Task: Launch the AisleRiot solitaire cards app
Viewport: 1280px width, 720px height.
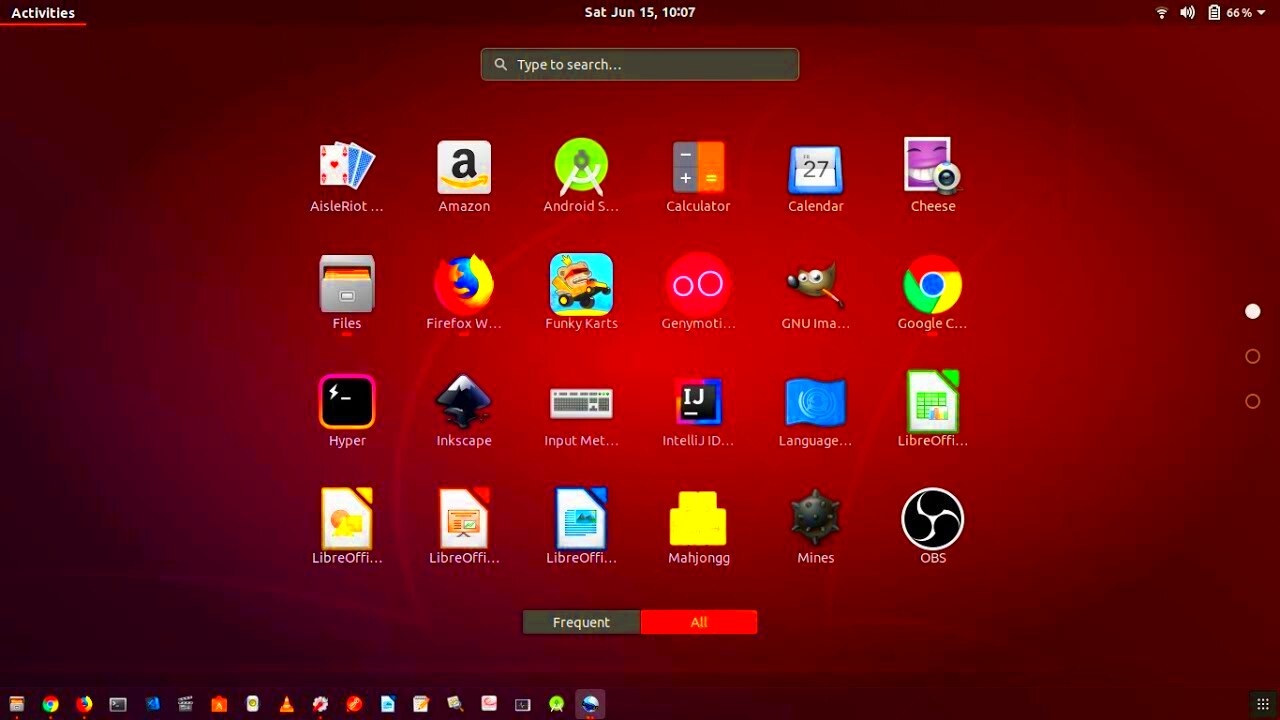Action: pos(347,176)
